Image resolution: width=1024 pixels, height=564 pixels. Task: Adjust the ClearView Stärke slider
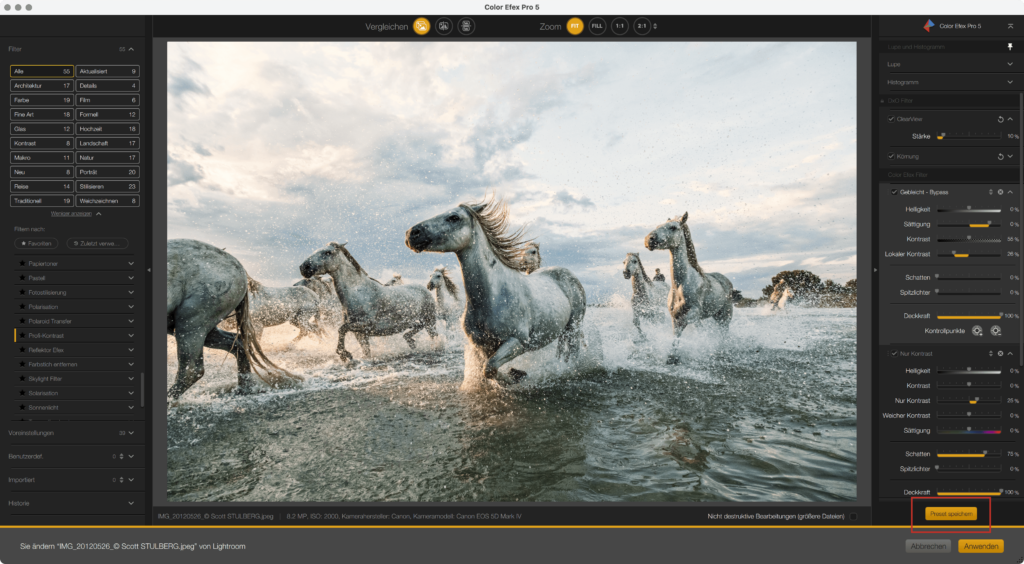point(969,136)
